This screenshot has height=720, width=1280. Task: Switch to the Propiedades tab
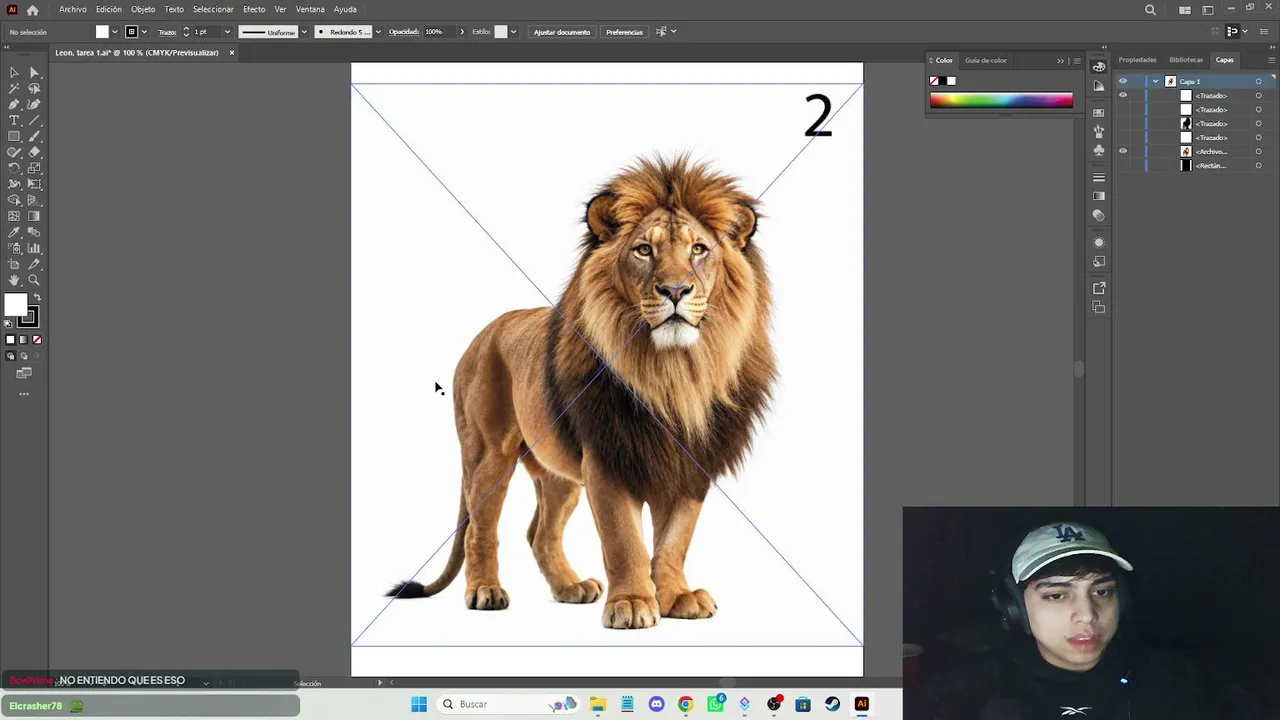click(x=1137, y=60)
